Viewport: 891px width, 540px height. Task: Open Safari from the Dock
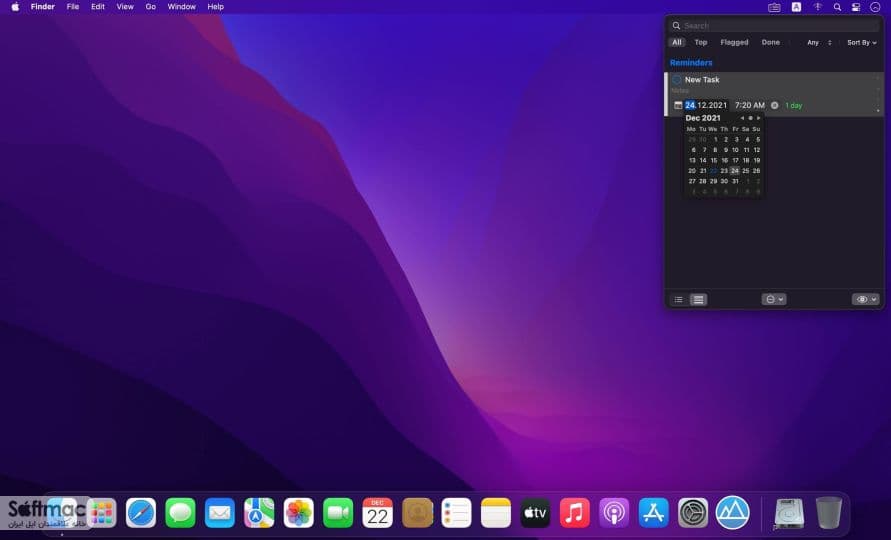(x=141, y=513)
